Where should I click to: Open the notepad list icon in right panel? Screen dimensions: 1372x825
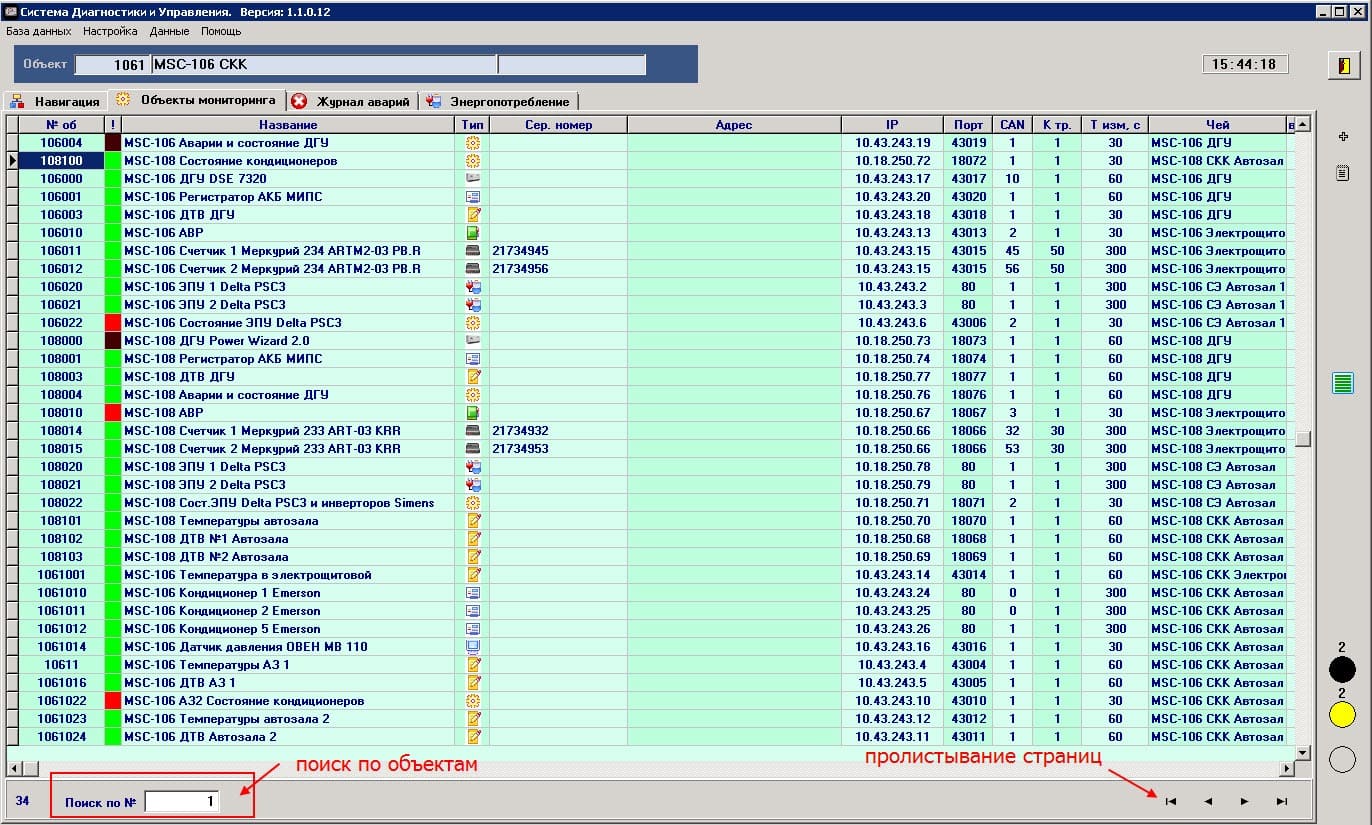(1343, 173)
